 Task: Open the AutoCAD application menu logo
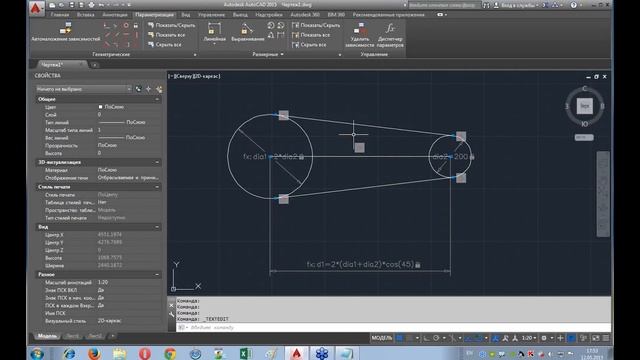36,9
